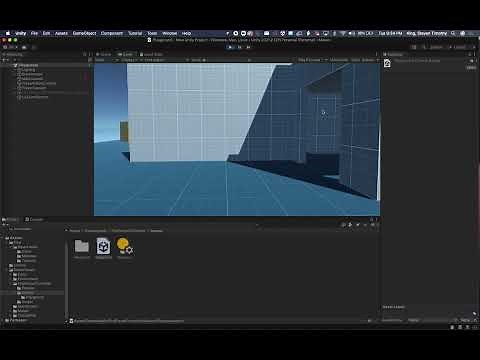Click user name King, Steven Timothy
Screen dimensions: 480x360
427,33
